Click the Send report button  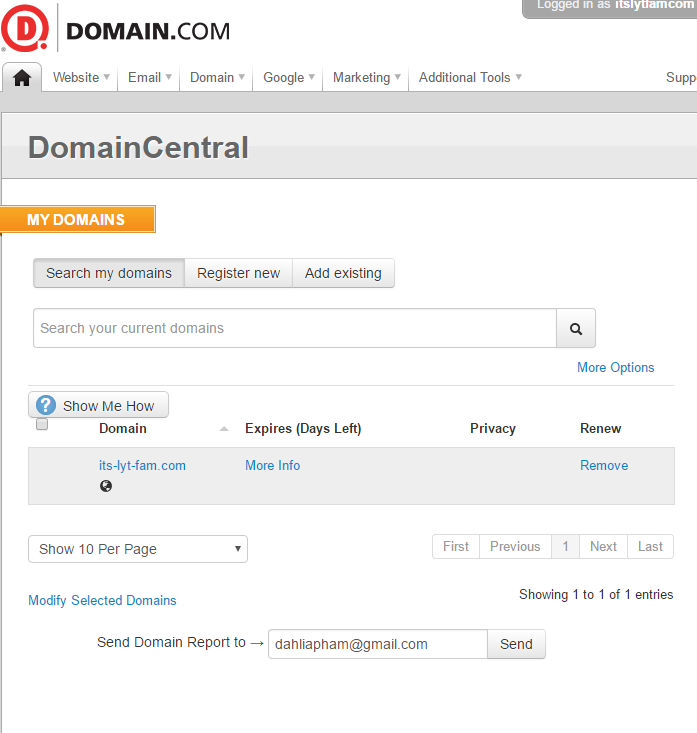(x=516, y=644)
